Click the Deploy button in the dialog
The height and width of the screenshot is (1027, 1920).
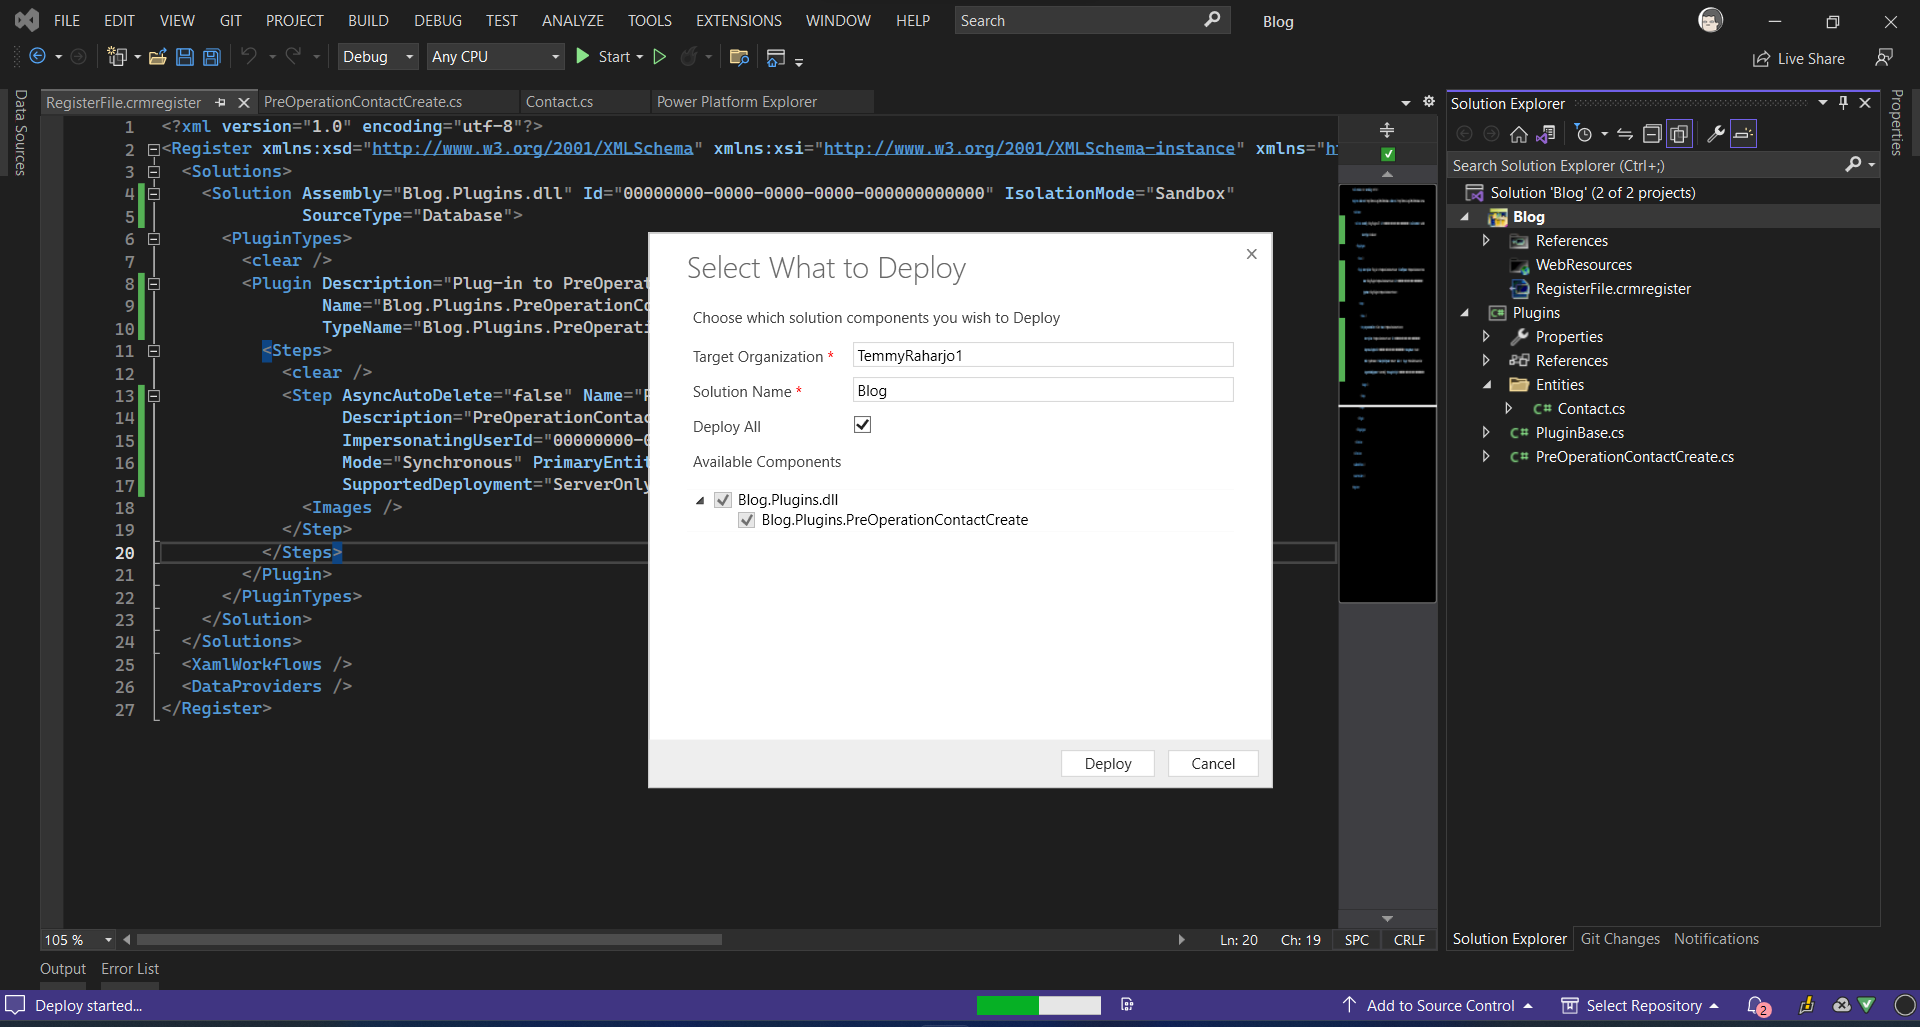coord(1108,764)
